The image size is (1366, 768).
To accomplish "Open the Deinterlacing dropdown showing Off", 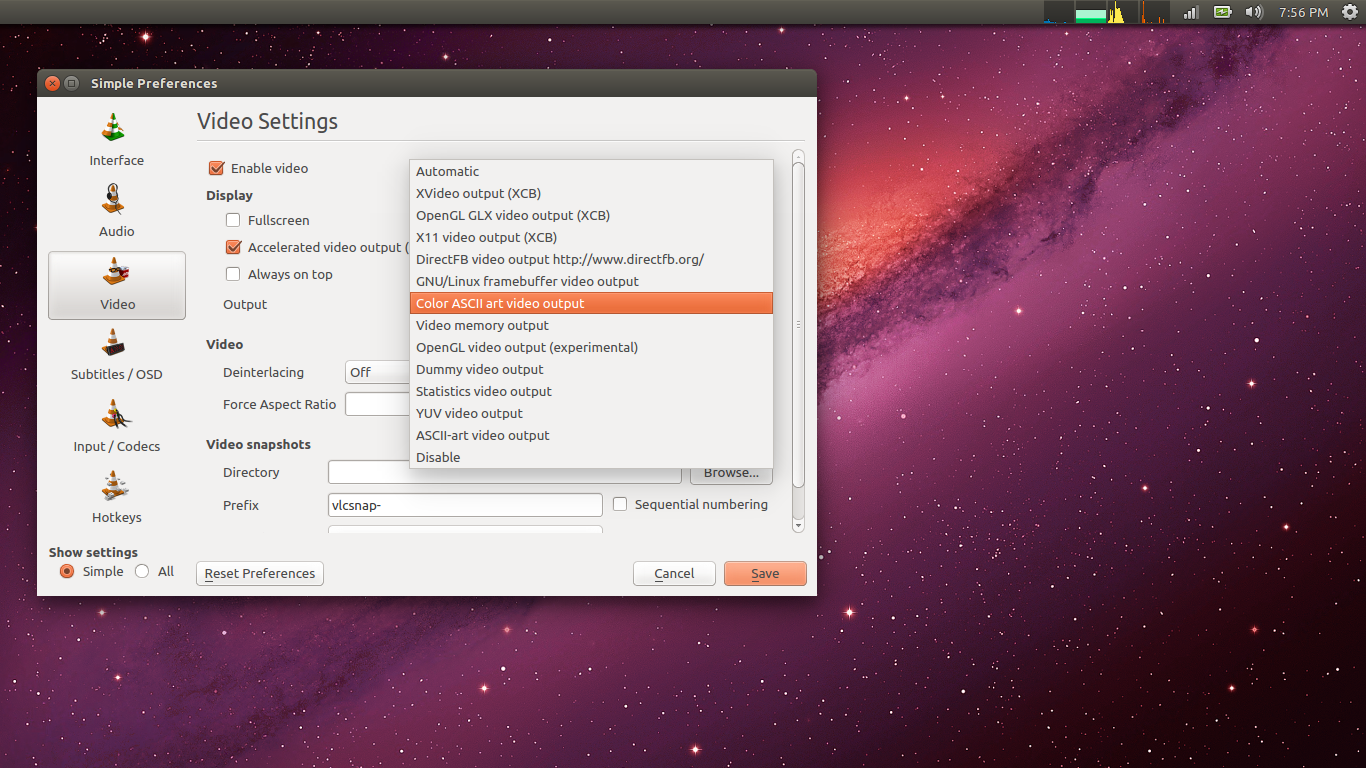I will [x=377, y=372].
